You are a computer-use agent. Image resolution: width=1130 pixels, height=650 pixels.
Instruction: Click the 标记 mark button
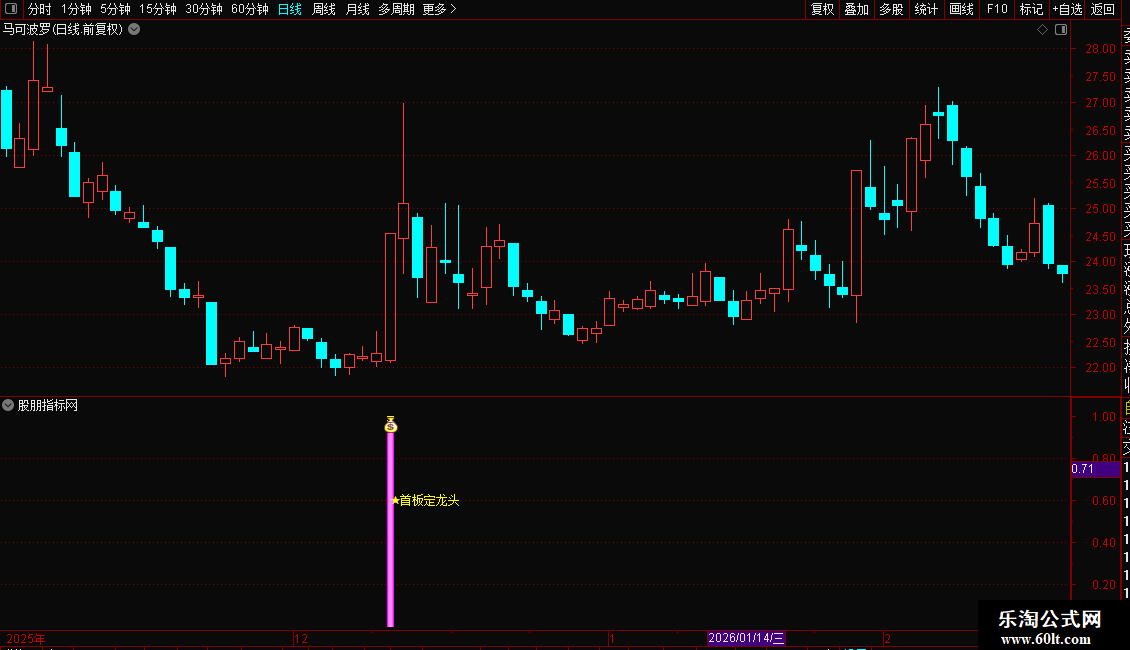pos(1031,9)
